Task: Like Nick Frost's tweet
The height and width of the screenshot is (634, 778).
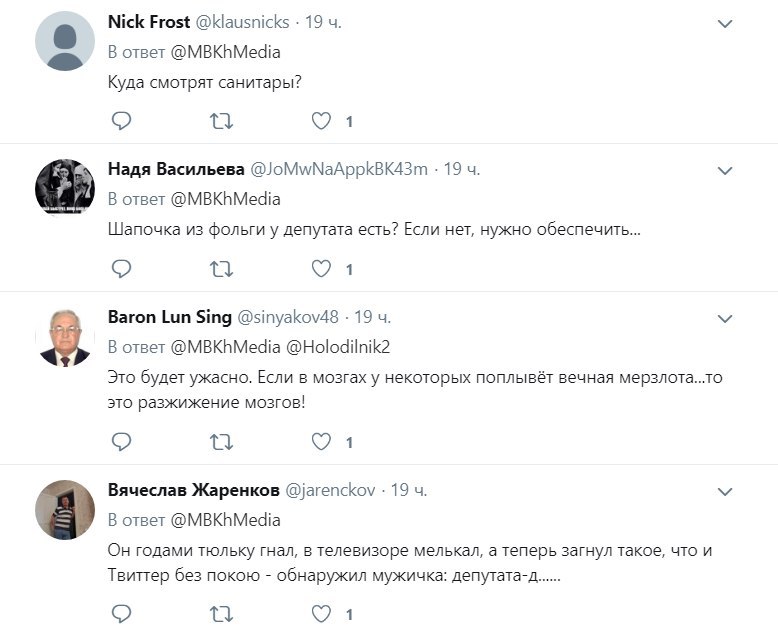Action: point(321,121)
